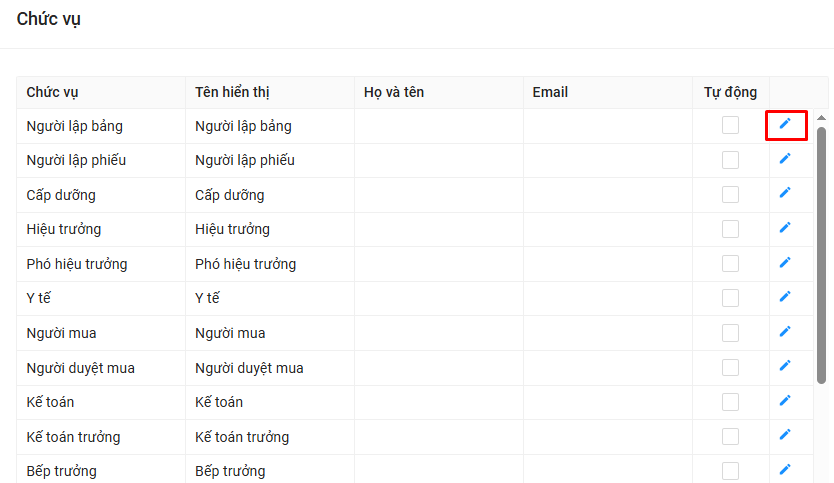Screen dimensions: 834x483
Task: Click Họ và tên cell for Người mua
Action: click(x=438, y=333)
